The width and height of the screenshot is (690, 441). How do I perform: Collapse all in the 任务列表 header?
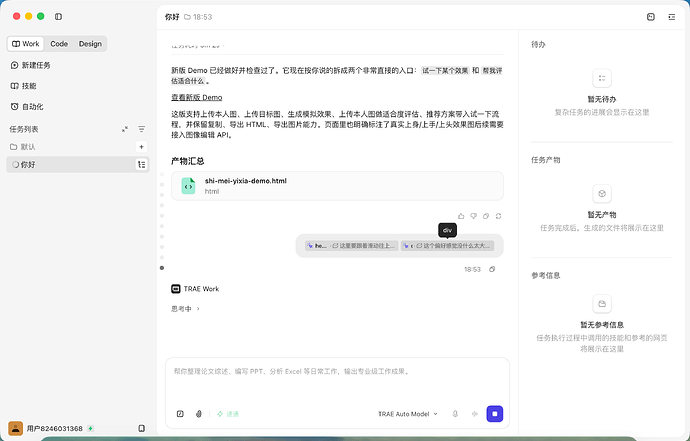[125, 129]
